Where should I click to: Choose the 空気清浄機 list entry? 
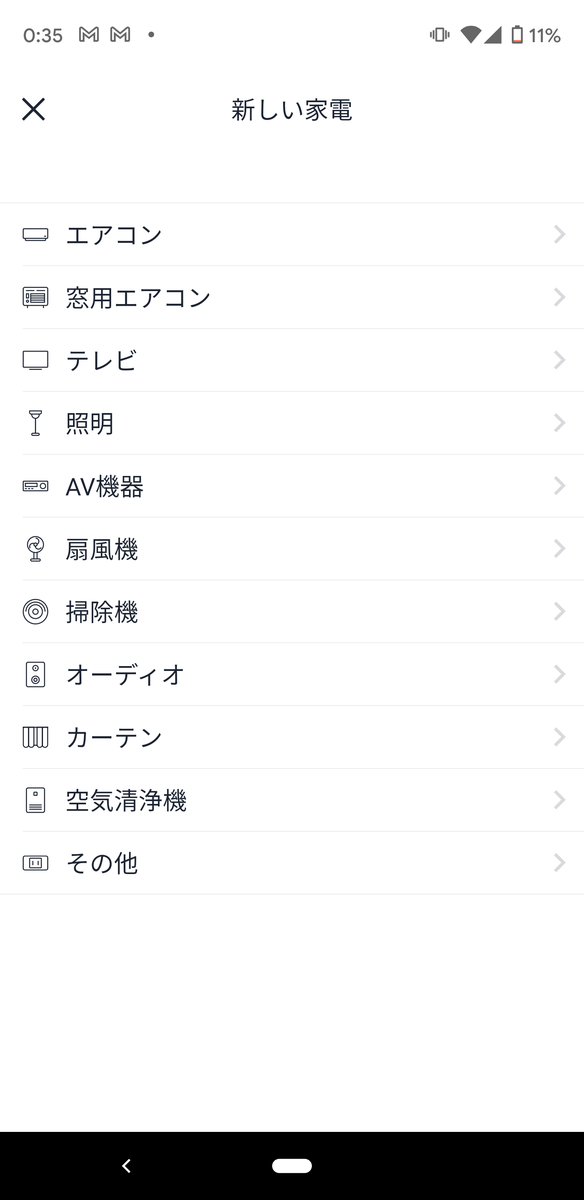click(x=292, y=800)
